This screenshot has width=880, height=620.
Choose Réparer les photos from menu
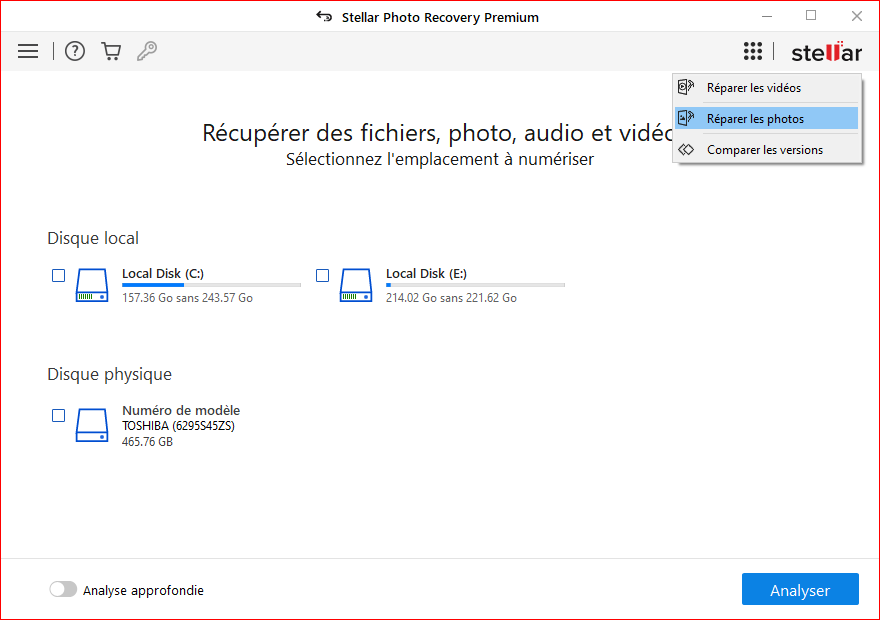click(755, 119)
